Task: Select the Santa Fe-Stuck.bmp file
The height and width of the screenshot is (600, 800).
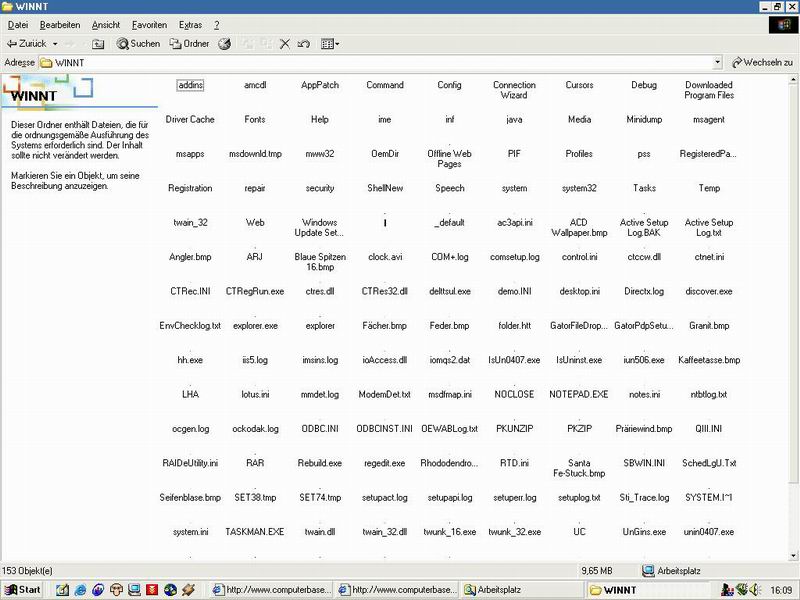Action: coord(579,468)
